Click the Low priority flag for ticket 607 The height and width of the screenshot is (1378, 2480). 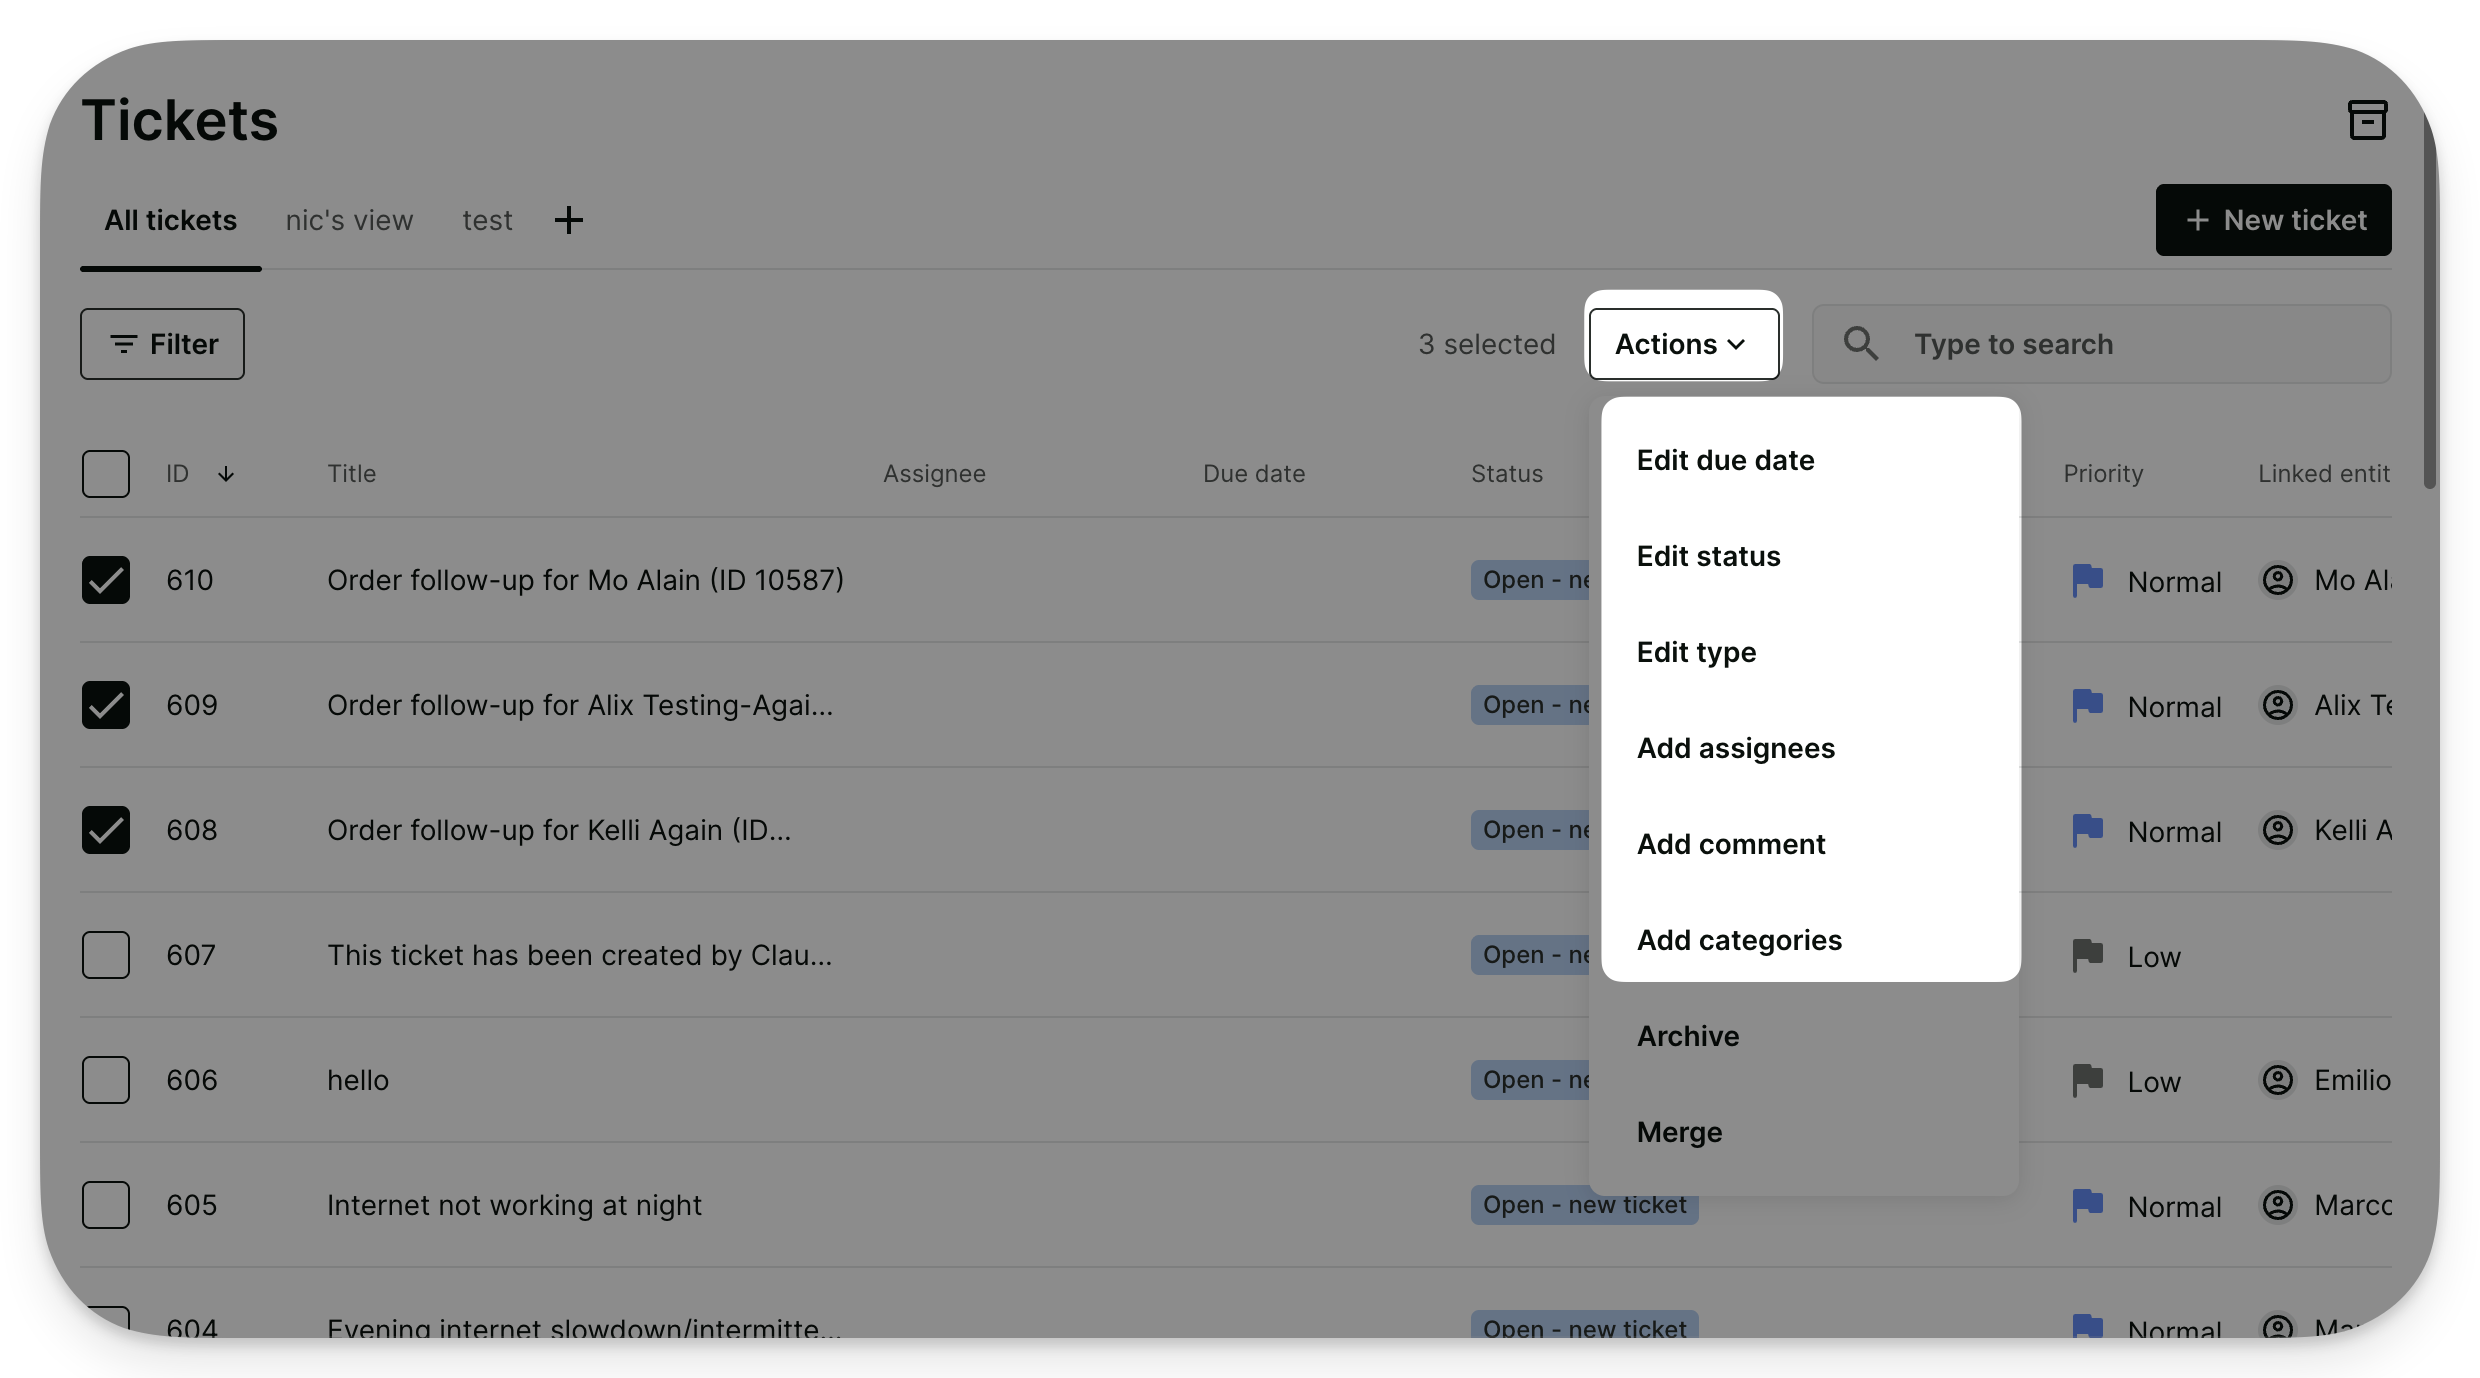point(2088,955)
